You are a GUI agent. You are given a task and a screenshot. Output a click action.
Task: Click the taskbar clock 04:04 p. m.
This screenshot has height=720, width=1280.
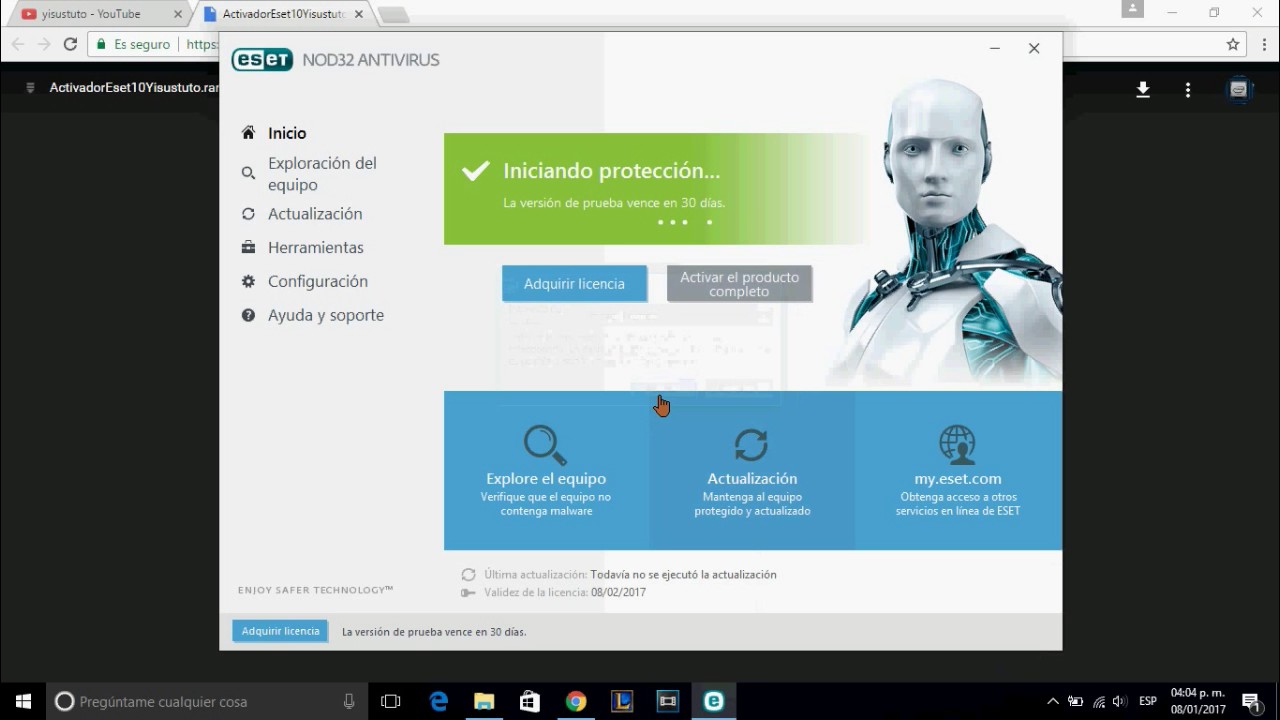1197,693
